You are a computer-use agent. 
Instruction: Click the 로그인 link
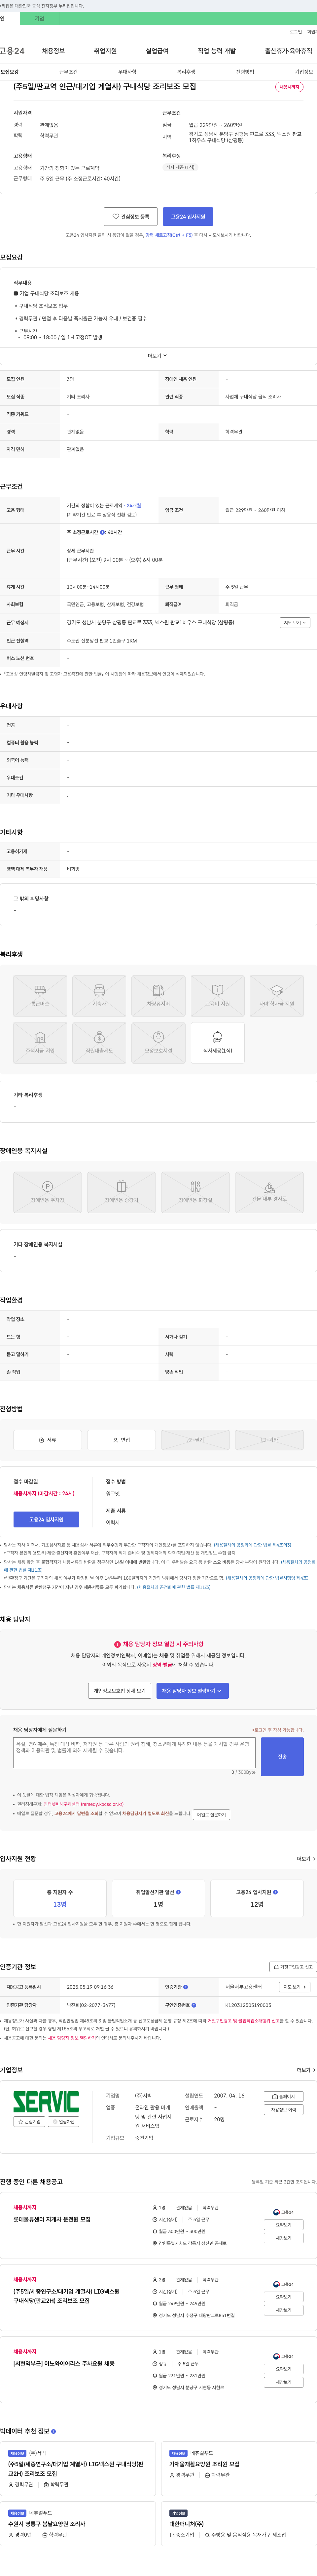pyautogui.click(x=296, y=32)
